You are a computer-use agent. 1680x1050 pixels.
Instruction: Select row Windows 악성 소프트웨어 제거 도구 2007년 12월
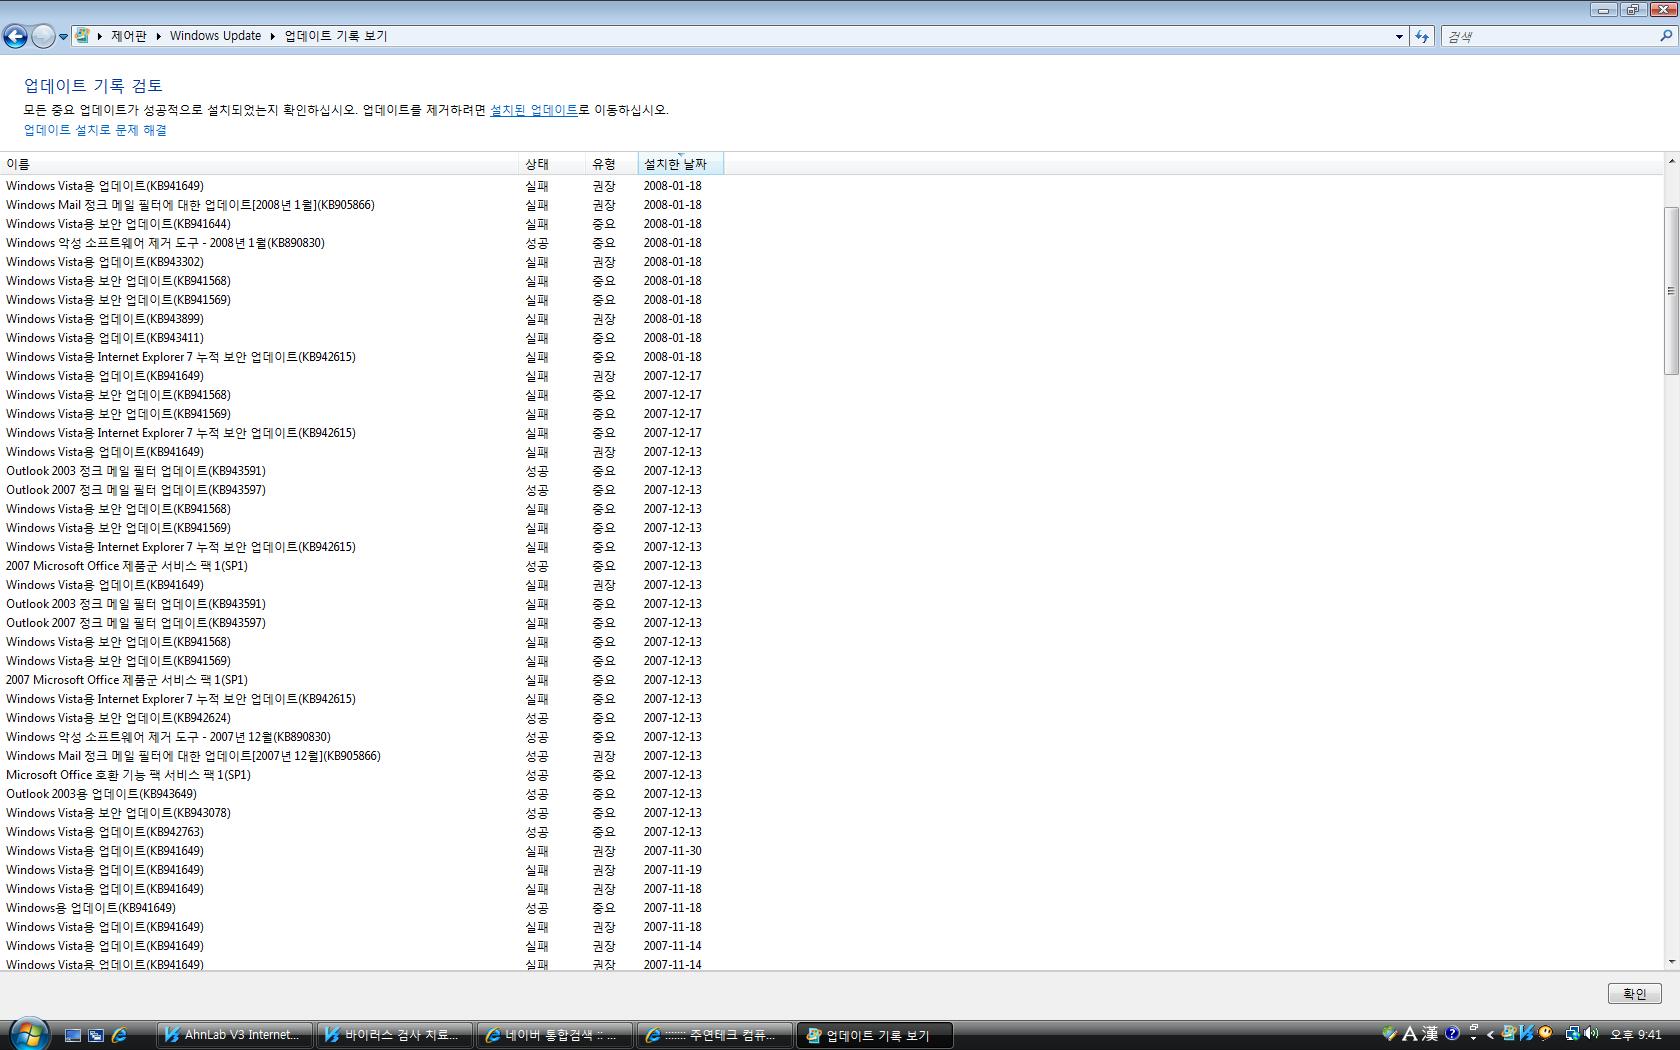pos(363,737)
